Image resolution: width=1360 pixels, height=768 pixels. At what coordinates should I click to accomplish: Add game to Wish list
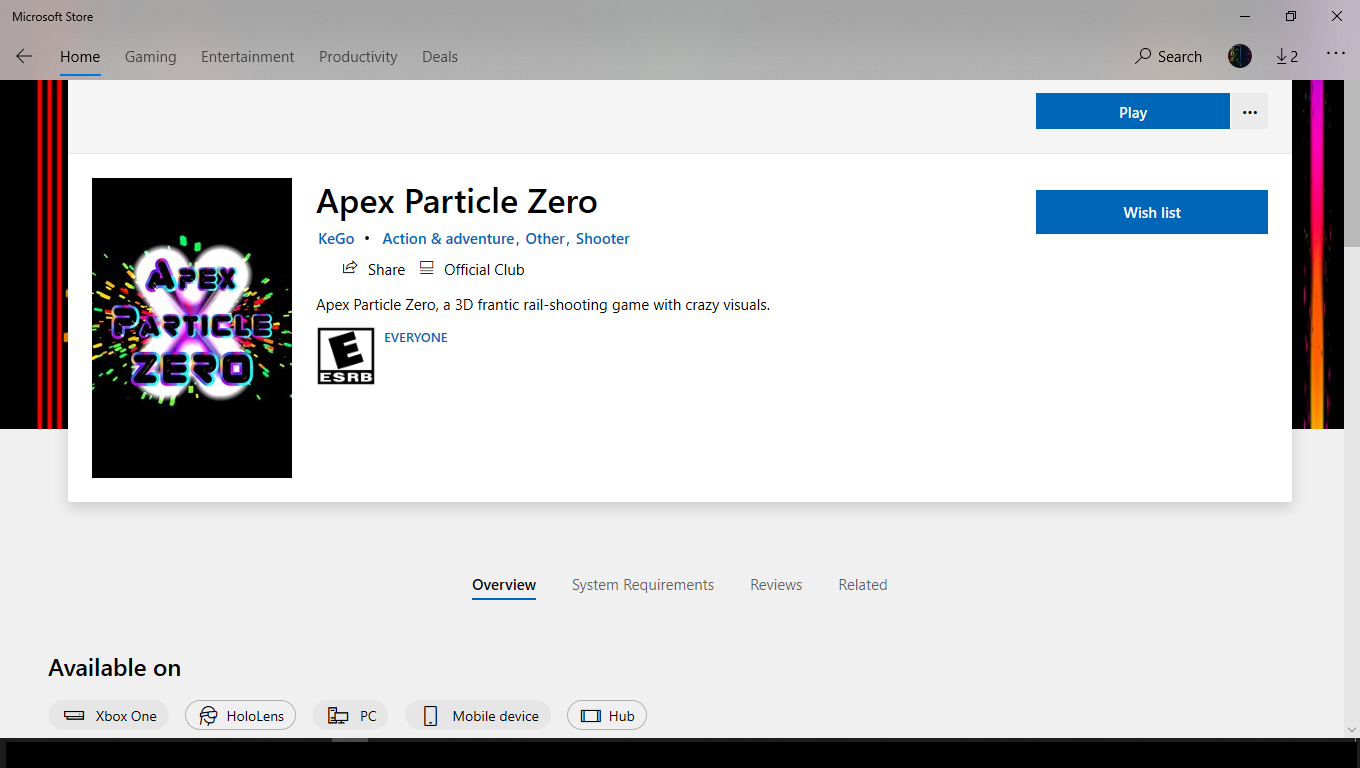click(1152, 212)
